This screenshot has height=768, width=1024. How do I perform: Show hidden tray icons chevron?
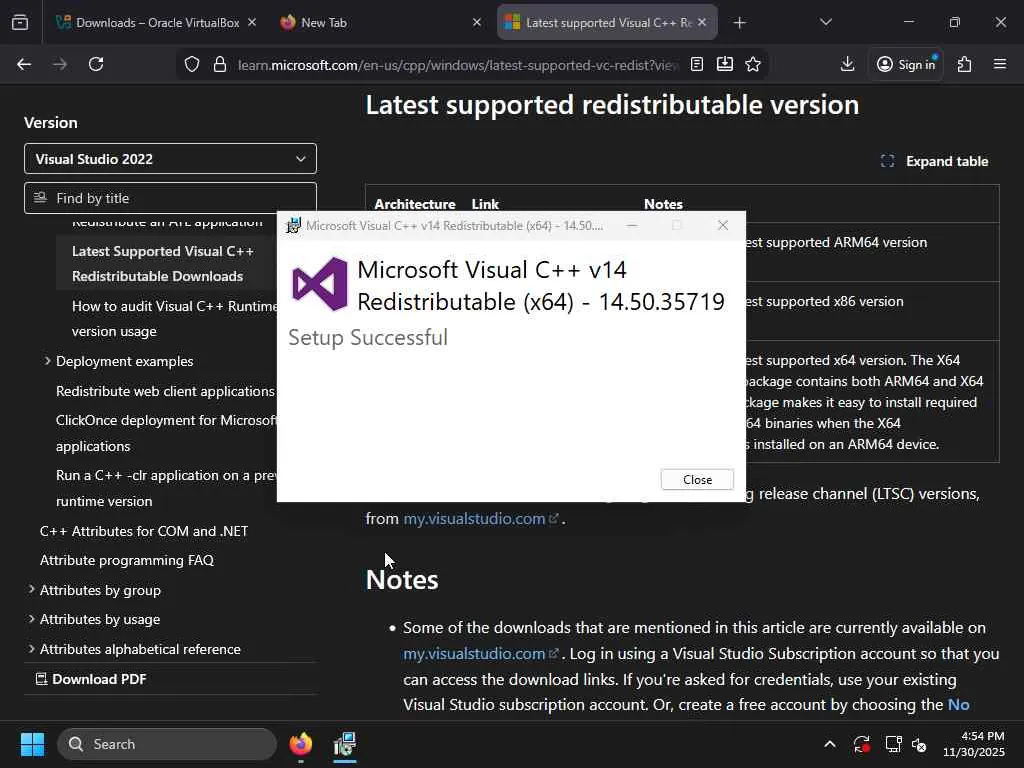point(829,744)
